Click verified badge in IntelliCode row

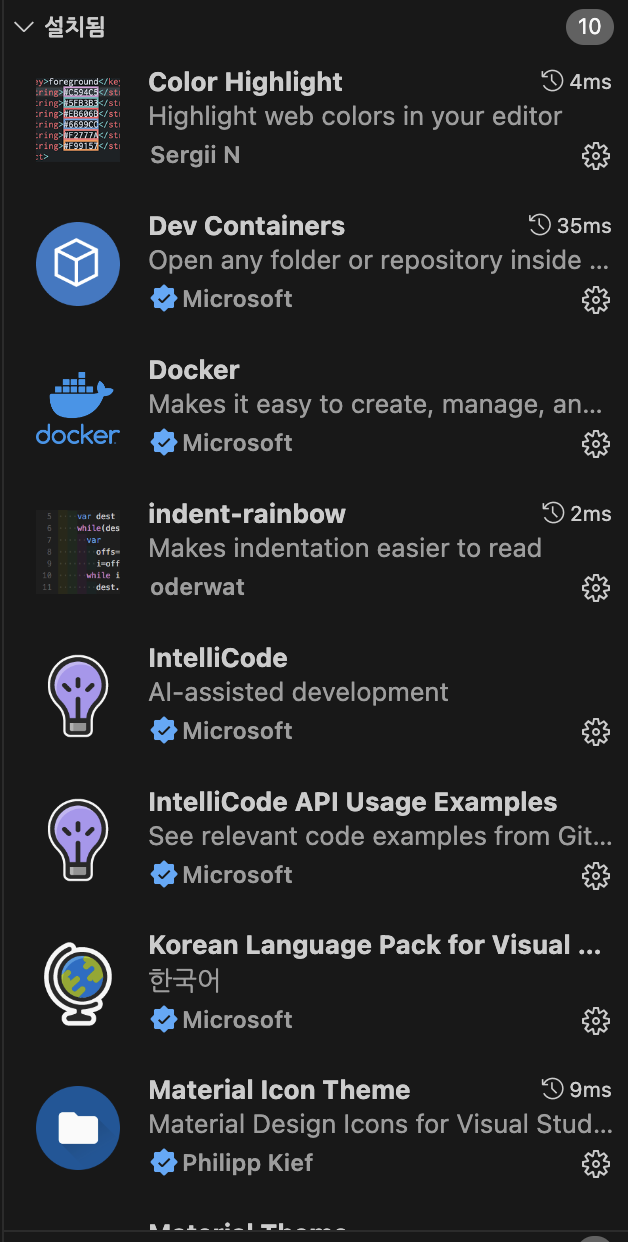coord(164,731)
